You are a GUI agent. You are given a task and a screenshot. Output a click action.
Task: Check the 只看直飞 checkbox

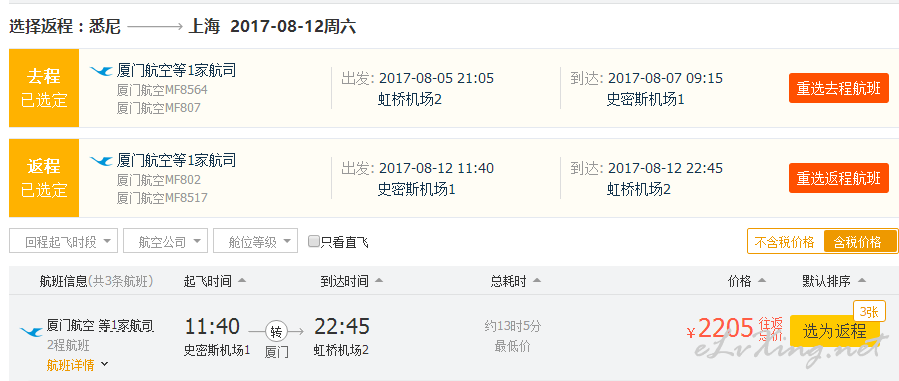click(x=314, y=241)
